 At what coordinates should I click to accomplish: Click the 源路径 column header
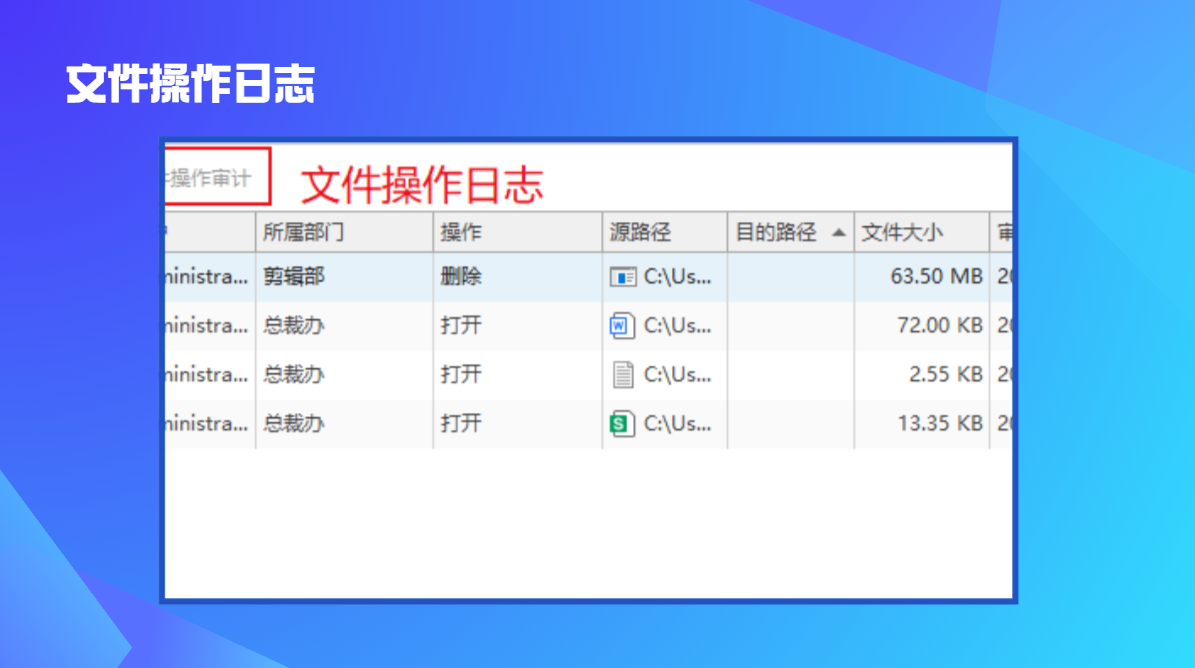click(x=640, y=233)
